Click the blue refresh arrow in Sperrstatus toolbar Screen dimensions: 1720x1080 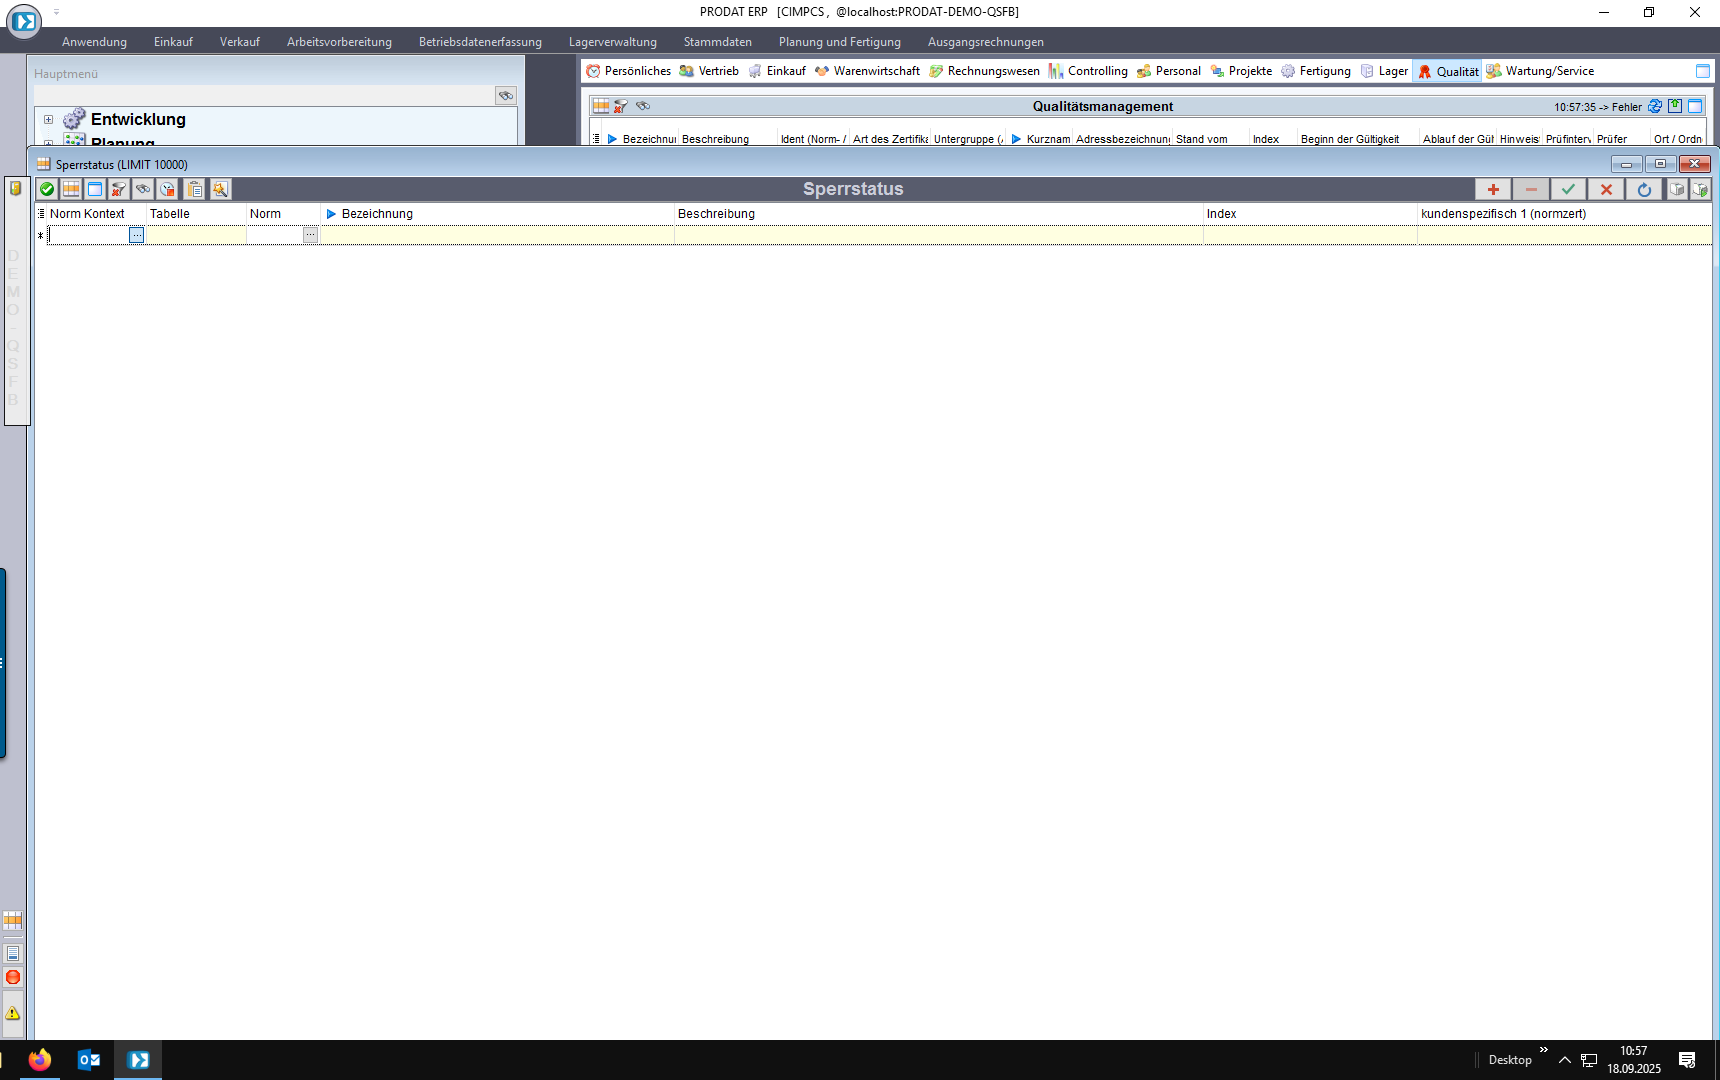[1644, 189]
